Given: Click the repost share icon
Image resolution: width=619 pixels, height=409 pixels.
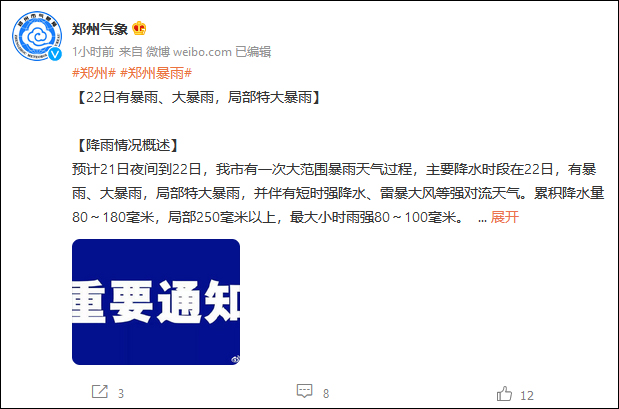Looking at the screenshot, I should point(99,392).
